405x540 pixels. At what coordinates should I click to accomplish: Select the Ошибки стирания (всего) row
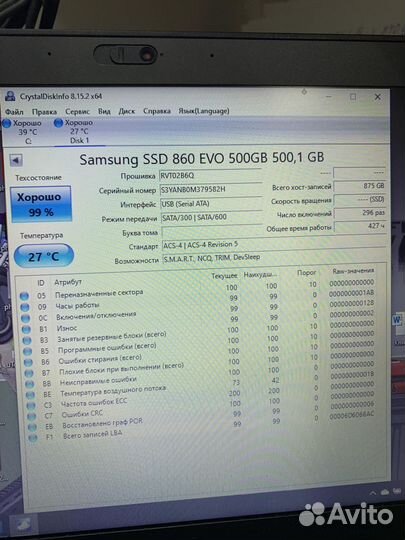(x=199, y=353)
